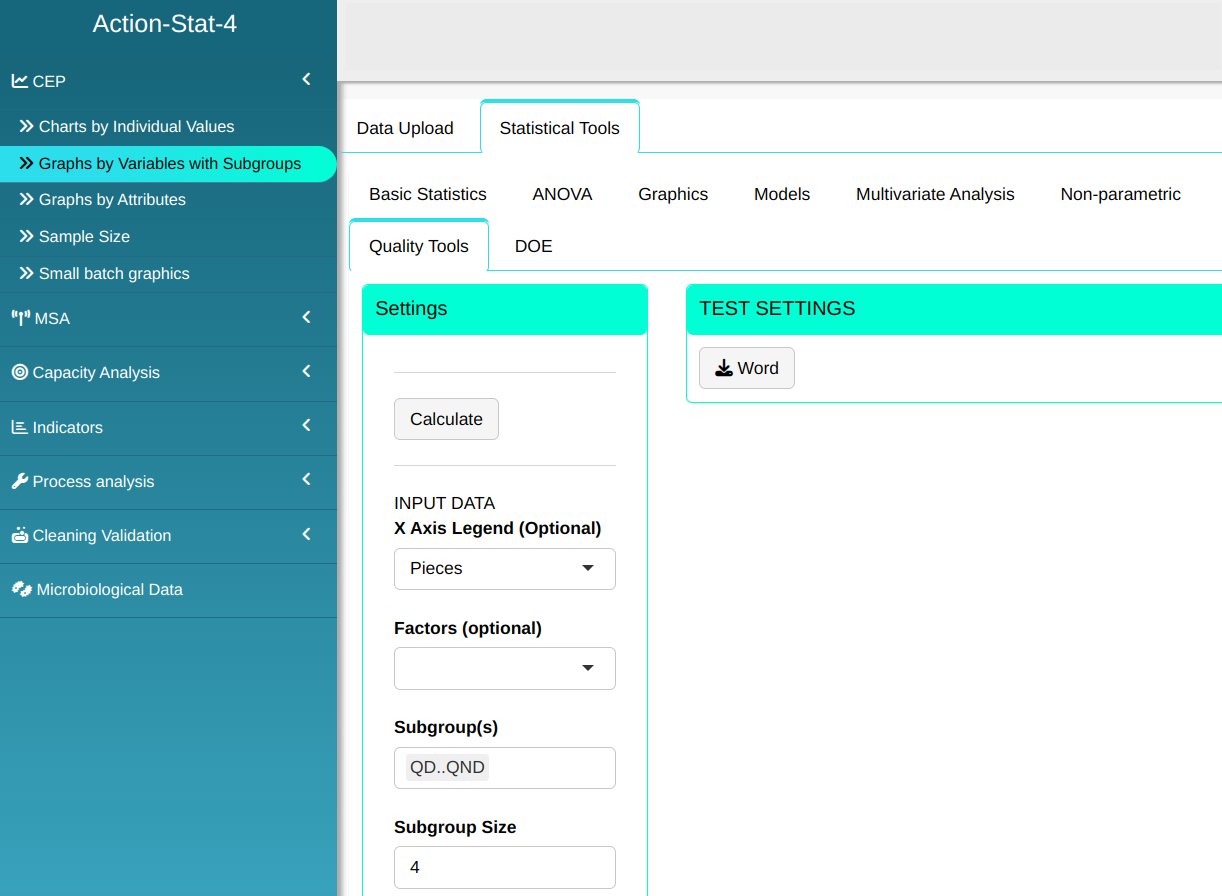Click the Cleaning Validation icon
The width and height of the screenshot is (1222, 896).
click(x=20, y=535)
